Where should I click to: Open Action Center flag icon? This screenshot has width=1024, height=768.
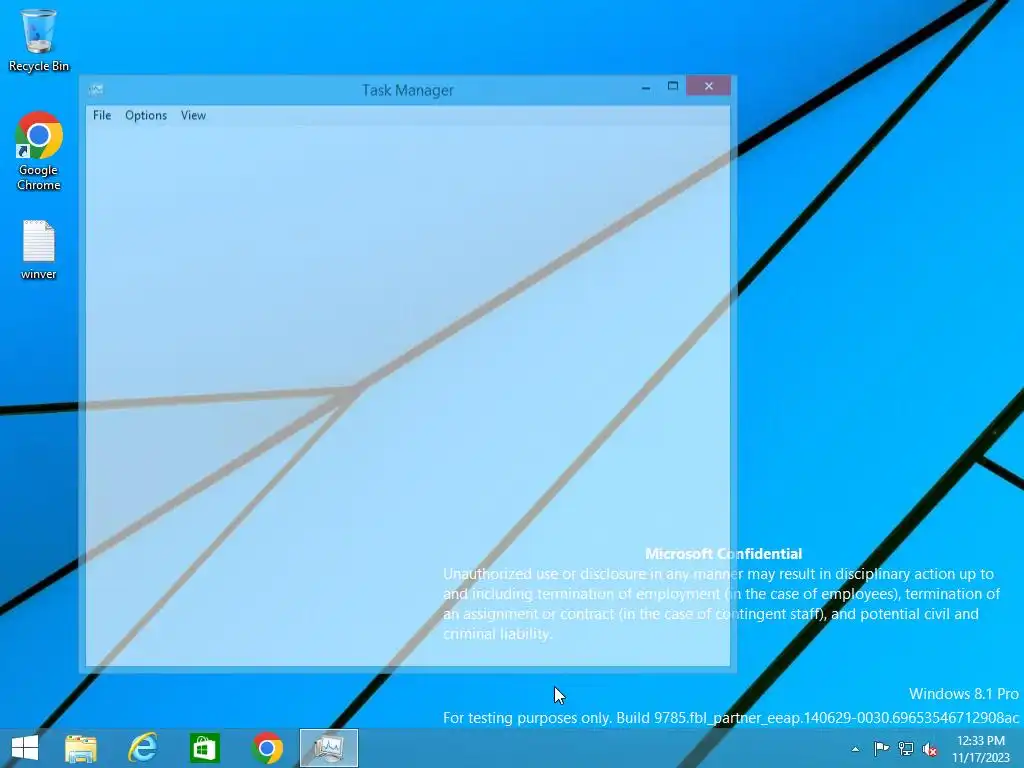[x=881, y=748]
